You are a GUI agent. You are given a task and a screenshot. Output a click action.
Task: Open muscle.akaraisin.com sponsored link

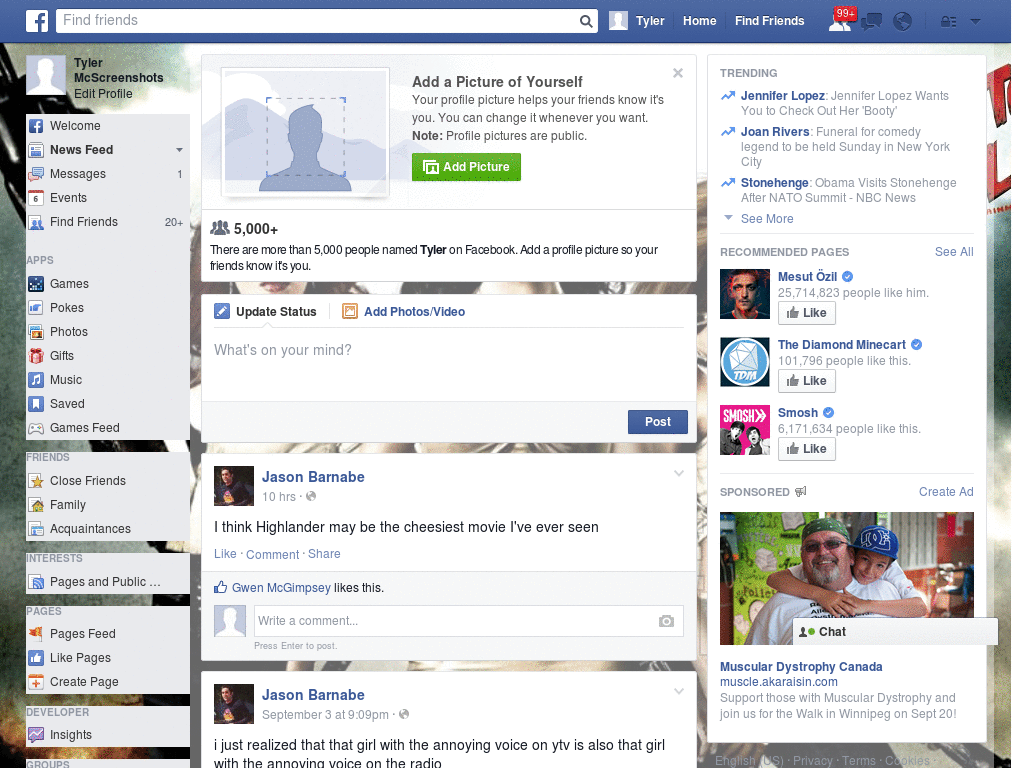pyautogui.click(x=778, y=682)
